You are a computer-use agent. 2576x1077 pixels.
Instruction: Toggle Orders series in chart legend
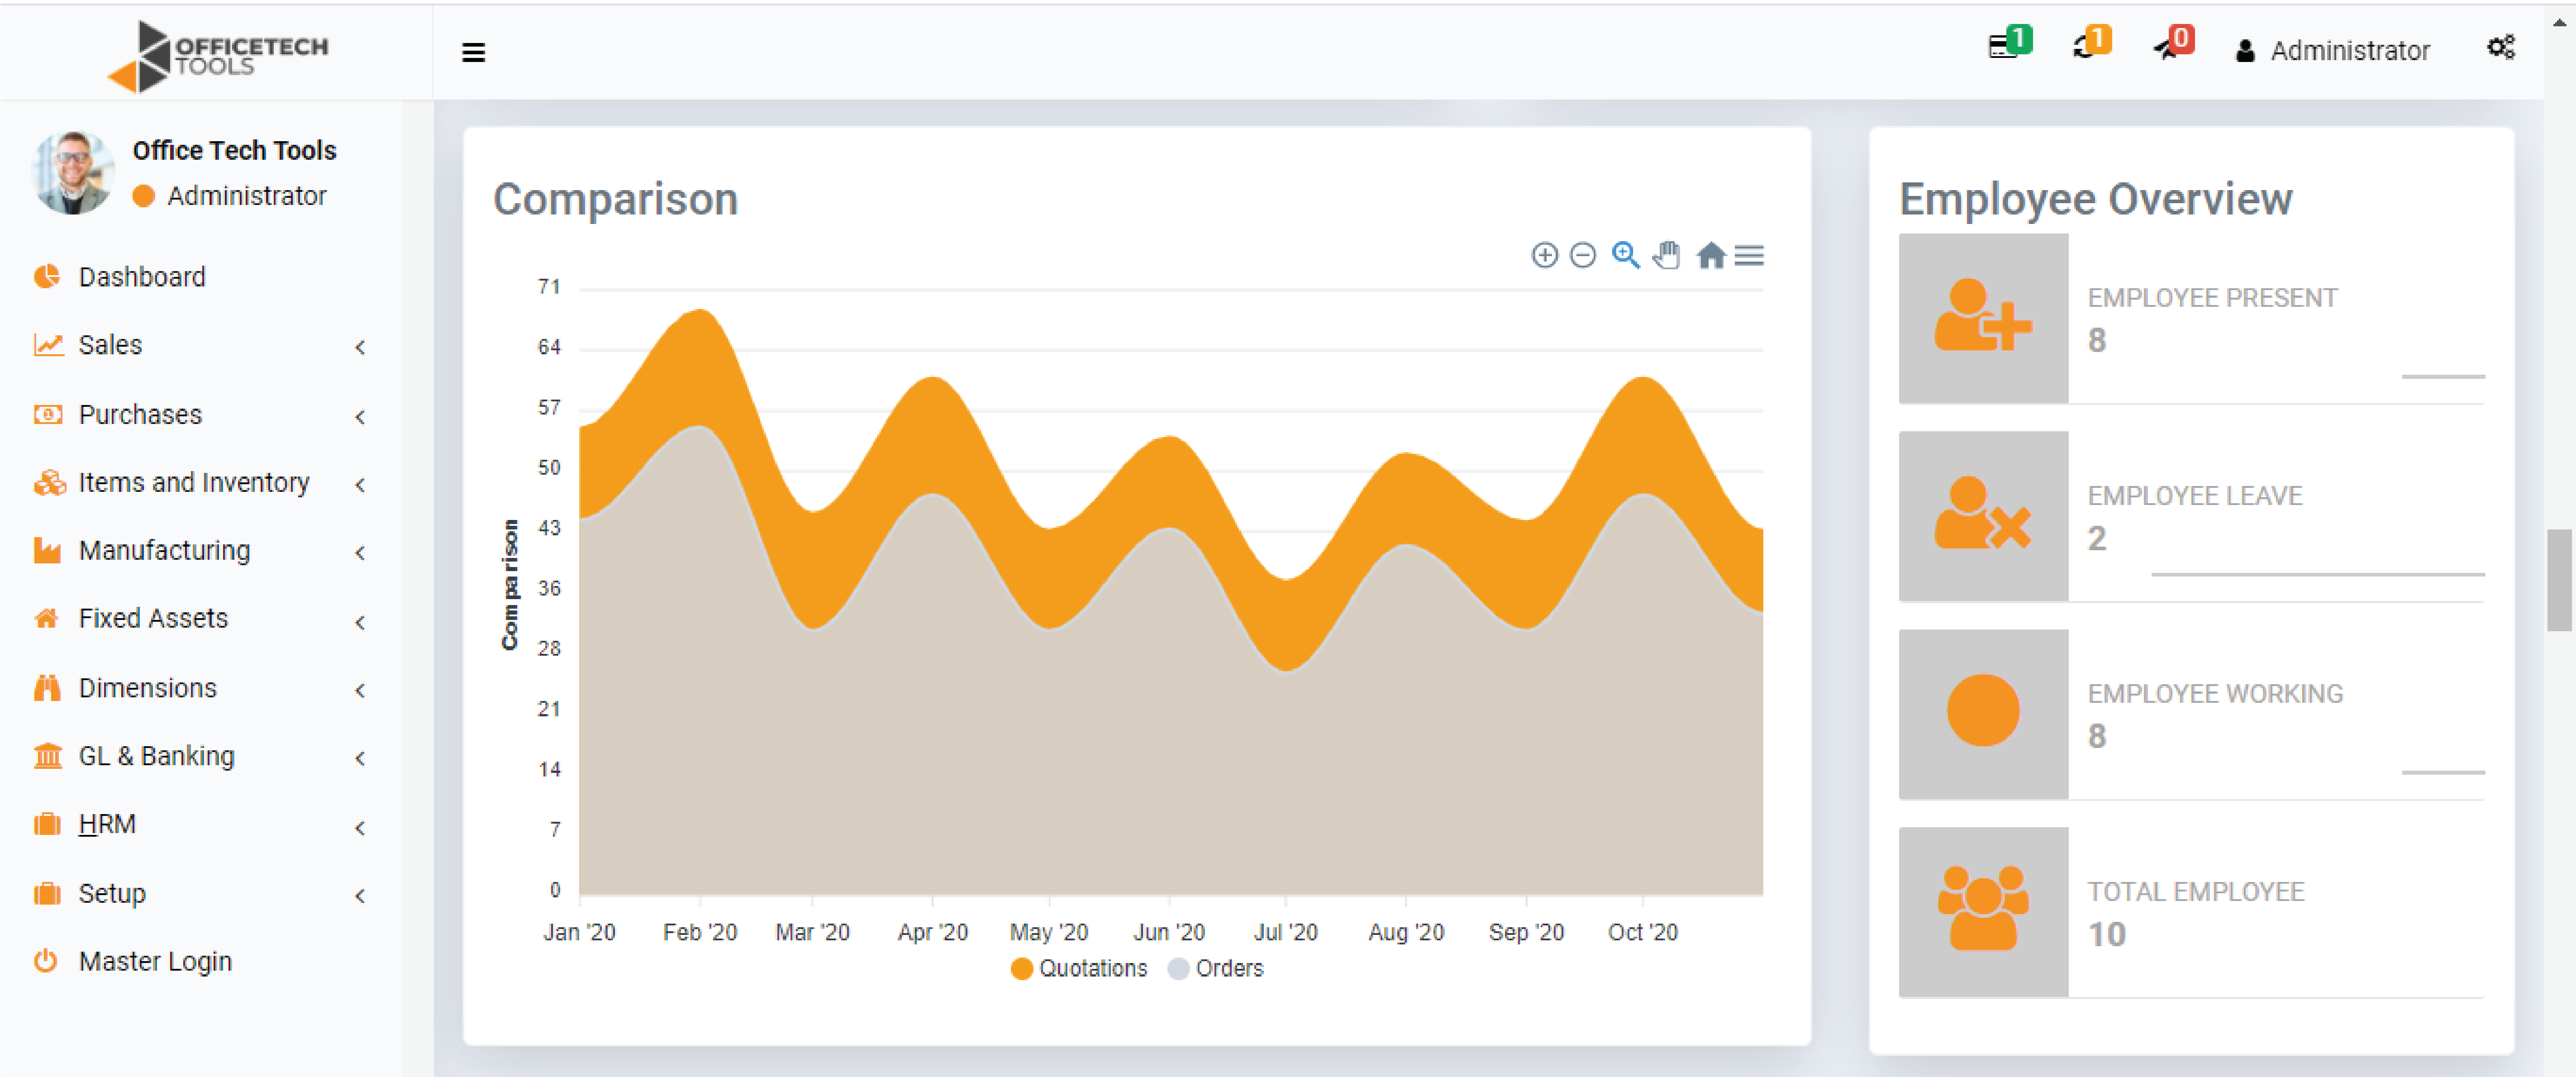click(x=1215, y=968)
